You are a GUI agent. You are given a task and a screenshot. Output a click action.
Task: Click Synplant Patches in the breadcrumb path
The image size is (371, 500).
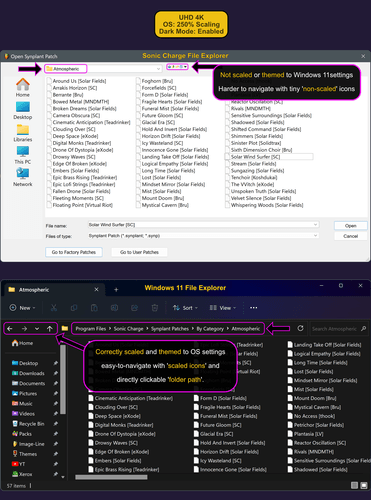click(170, 329)
